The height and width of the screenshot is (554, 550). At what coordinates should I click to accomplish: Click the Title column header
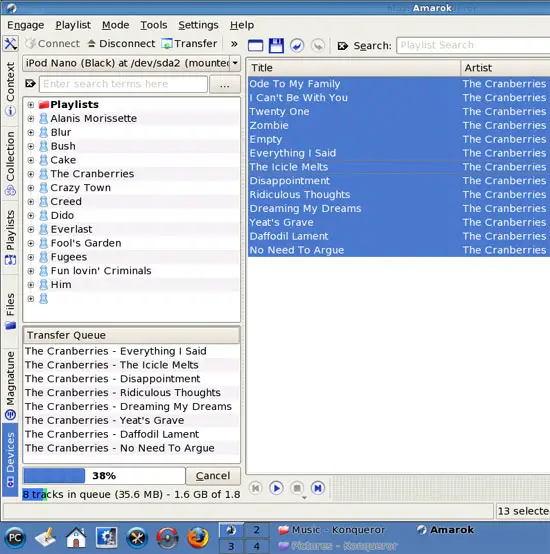354,68
